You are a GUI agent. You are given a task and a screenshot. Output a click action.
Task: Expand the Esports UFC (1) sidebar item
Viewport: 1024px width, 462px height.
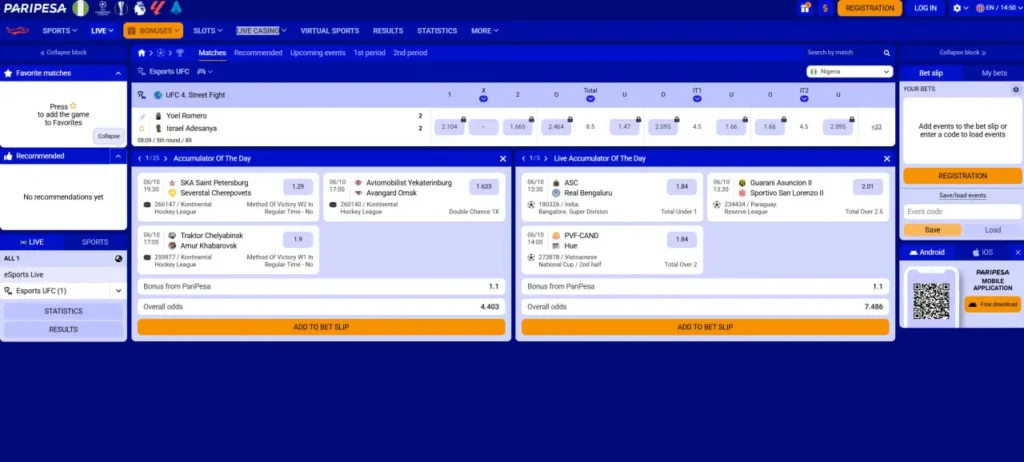pos(118,291)
